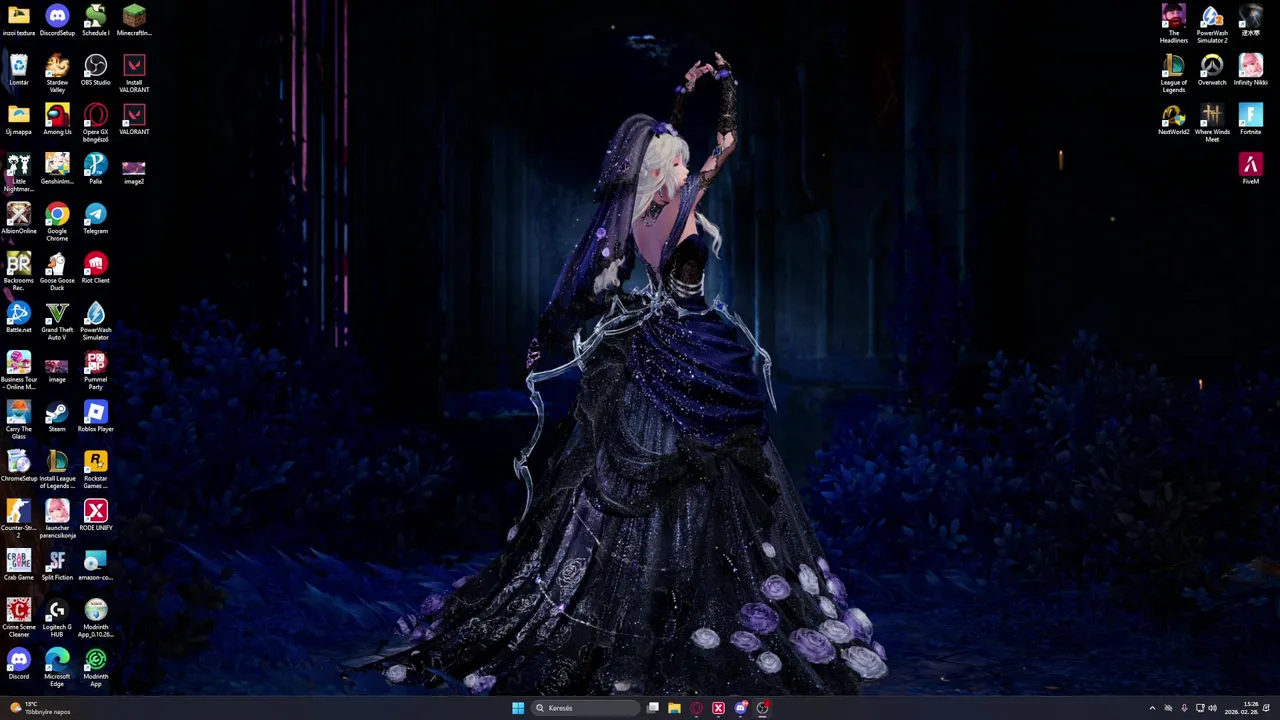Screen dimensions: 1280x720
Task: Open the Logitech G HUB shortcut
Action: (x=57, y=618)
